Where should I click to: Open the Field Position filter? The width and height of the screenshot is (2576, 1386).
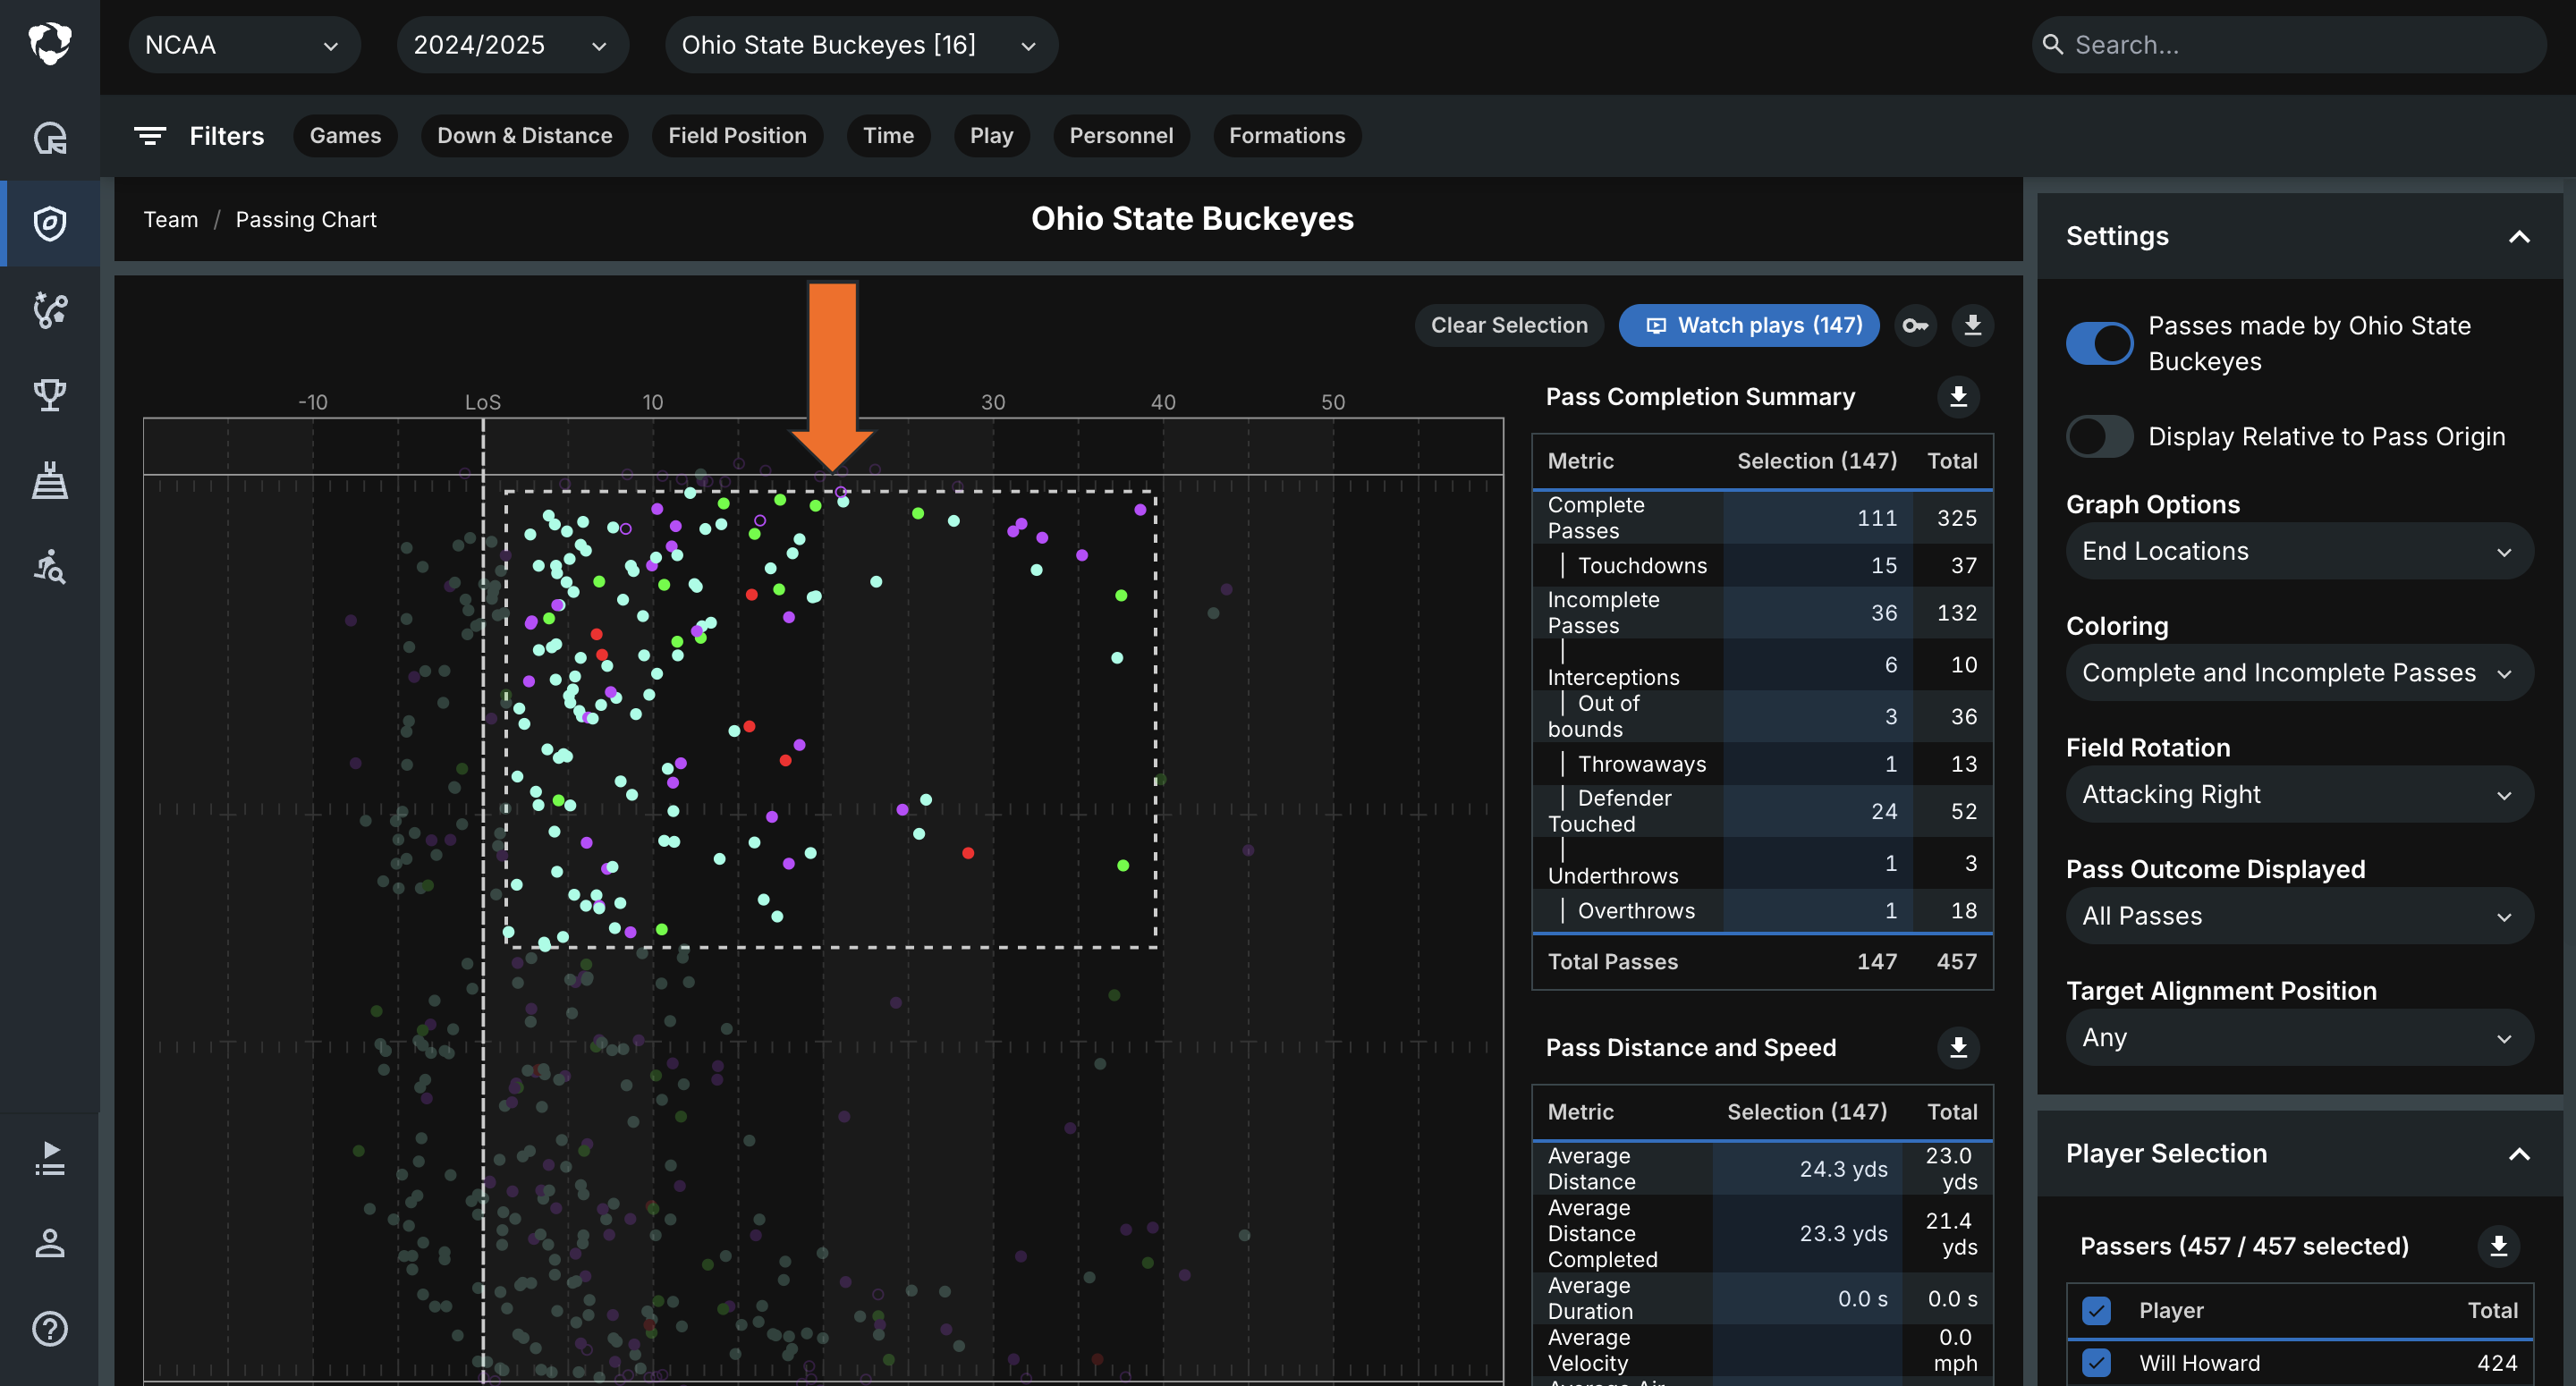tap(737, 136)
